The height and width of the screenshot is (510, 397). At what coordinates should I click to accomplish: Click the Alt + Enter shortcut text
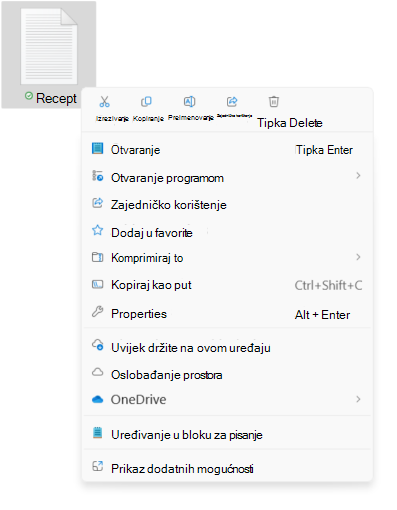tap(322, 315)
